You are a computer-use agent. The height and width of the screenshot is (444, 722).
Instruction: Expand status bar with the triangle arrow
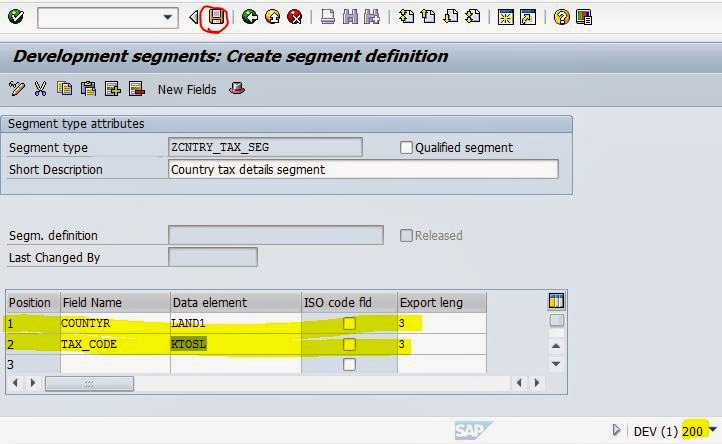(616, 431)
